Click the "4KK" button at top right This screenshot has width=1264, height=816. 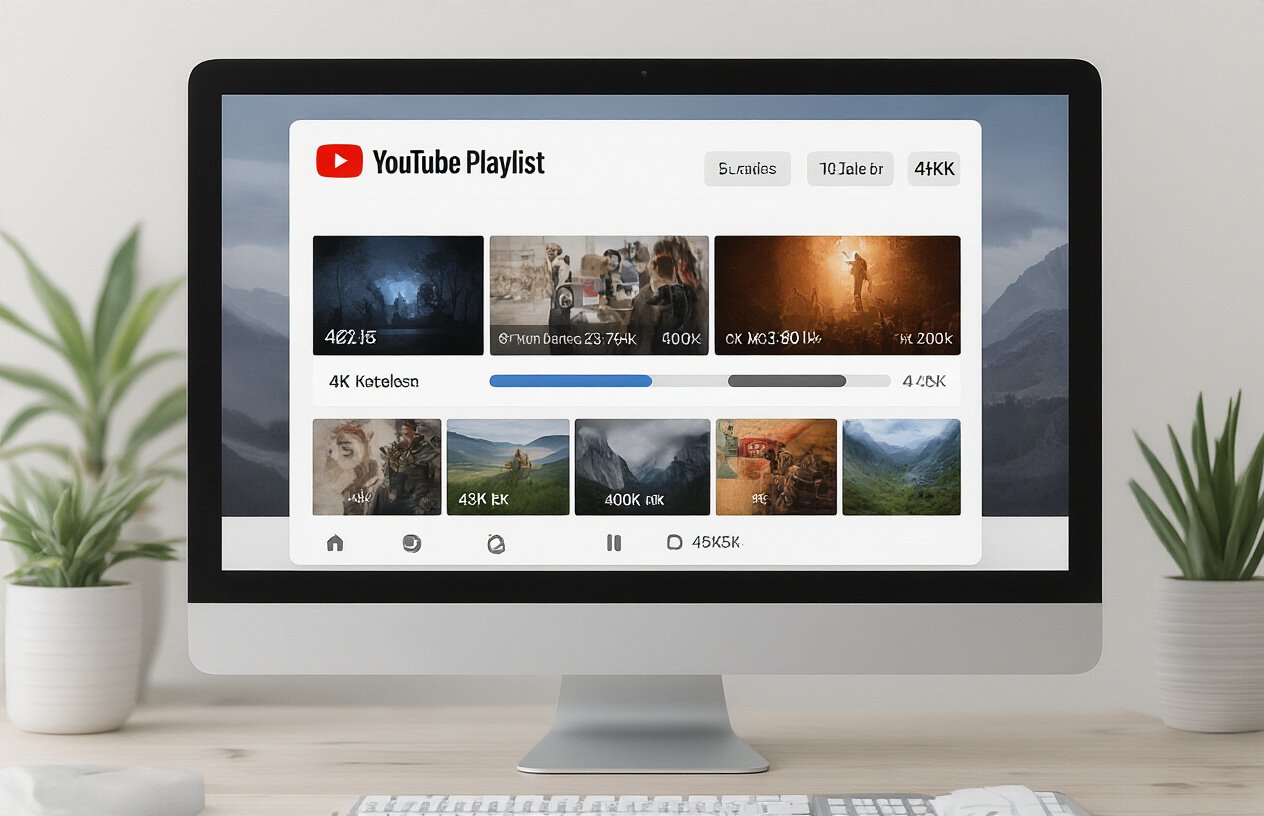tap(934, 169)
